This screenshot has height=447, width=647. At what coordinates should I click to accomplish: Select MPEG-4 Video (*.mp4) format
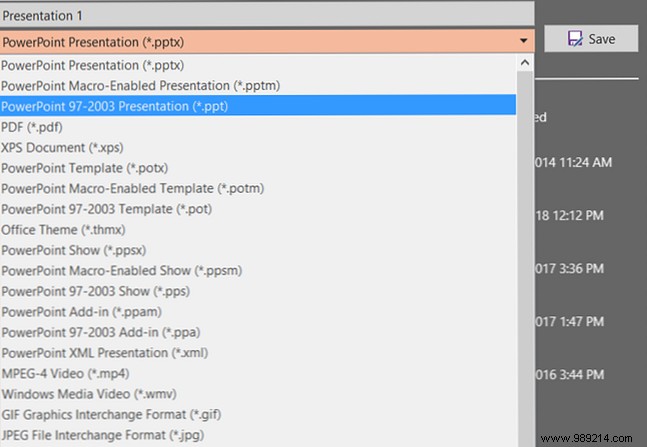point(258,373)
